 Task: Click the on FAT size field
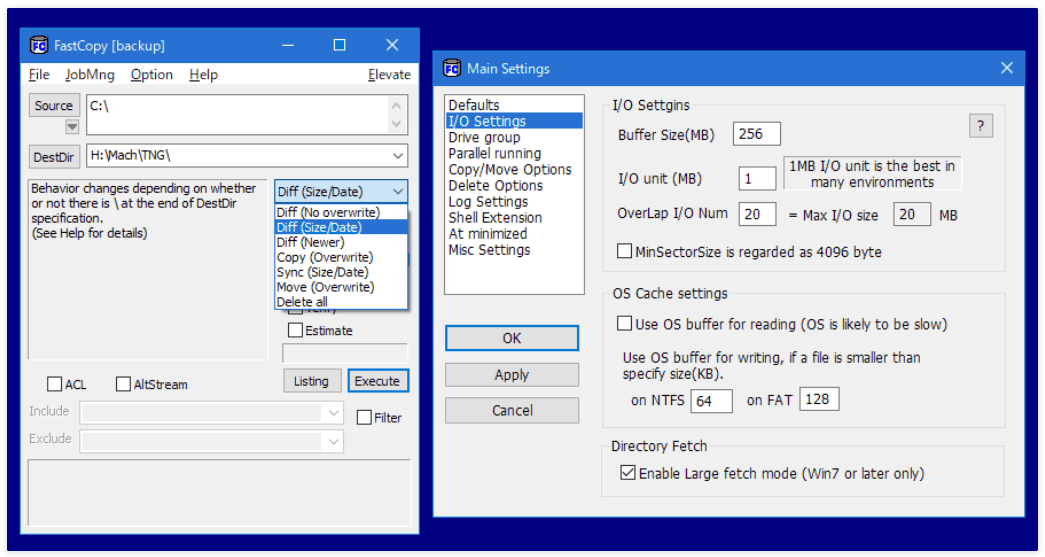(819, 399)
